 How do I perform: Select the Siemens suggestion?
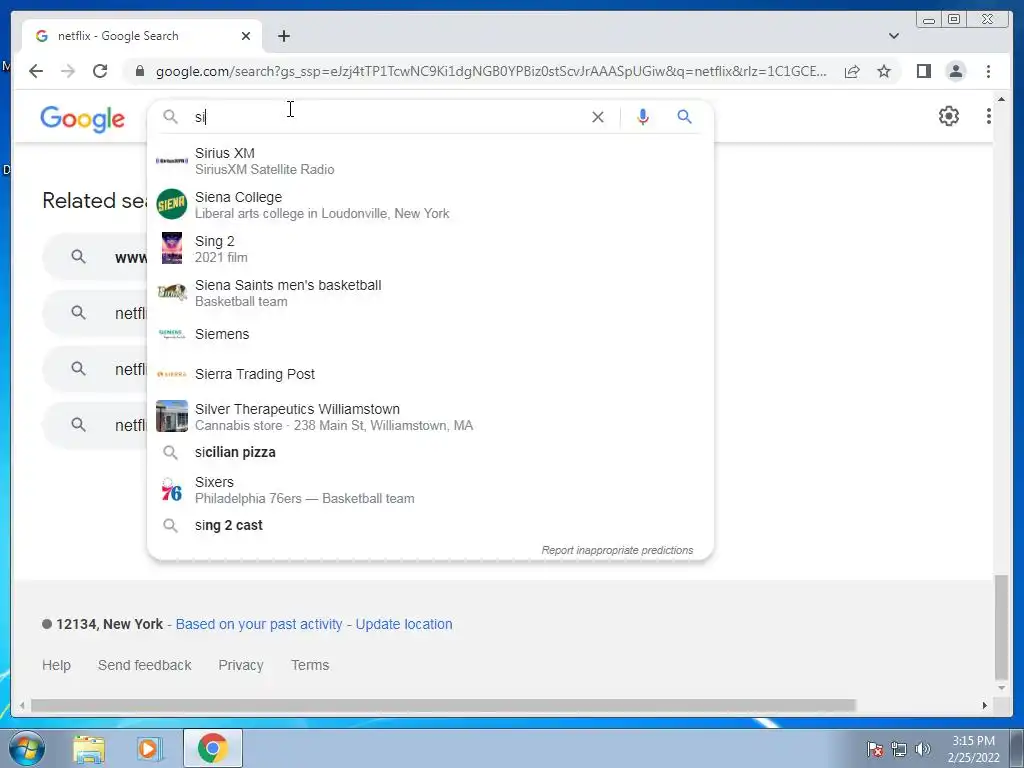430,334
